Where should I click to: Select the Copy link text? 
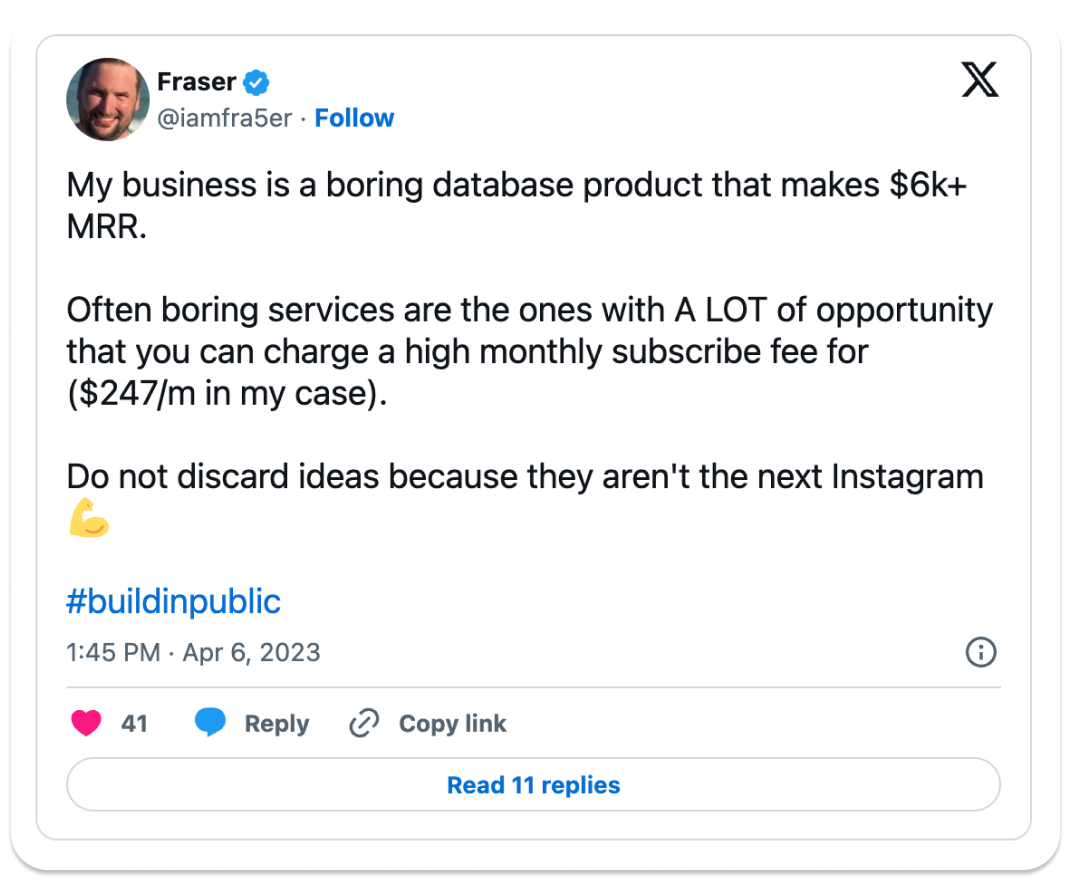pos(452,723)
